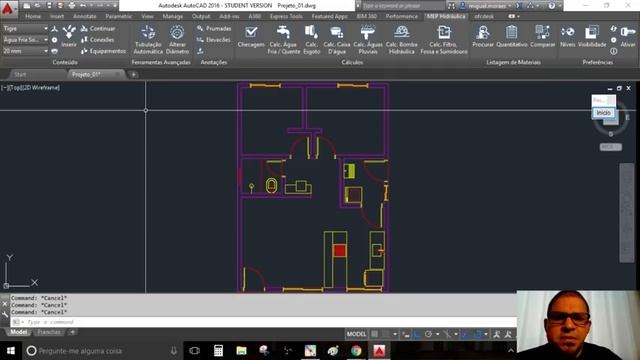Click the Comparar tool
Viewport: 640px width, 360px height.
tap(542, 36)
